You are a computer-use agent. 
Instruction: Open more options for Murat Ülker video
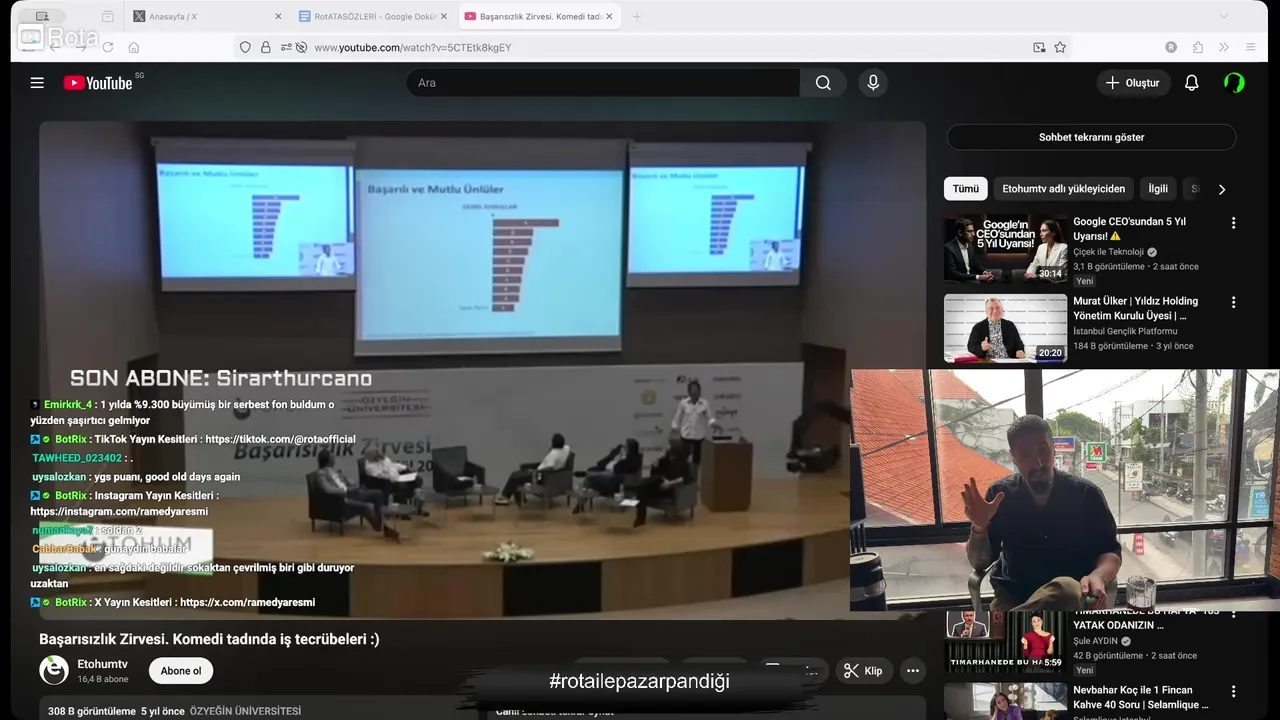1233,302
